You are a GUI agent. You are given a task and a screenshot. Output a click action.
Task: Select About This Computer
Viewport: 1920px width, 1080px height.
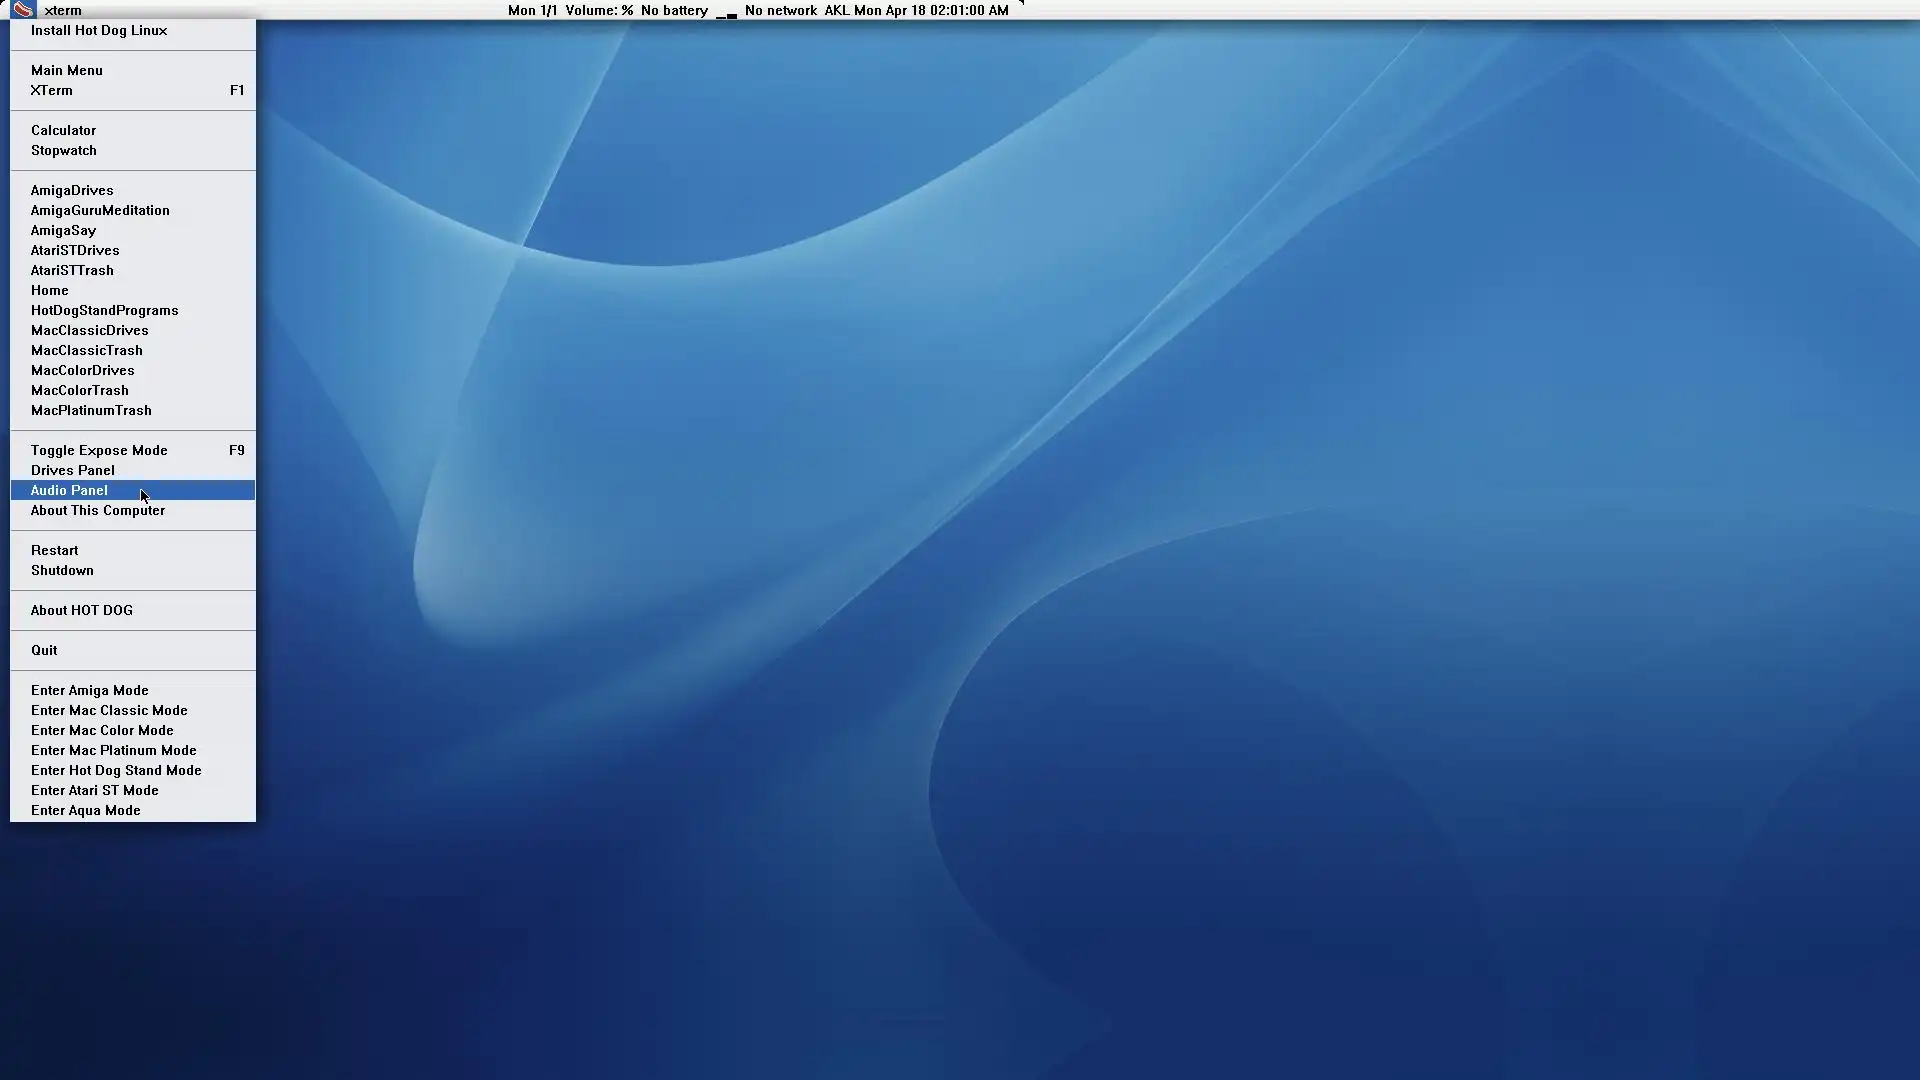click(x=98, y=510)
